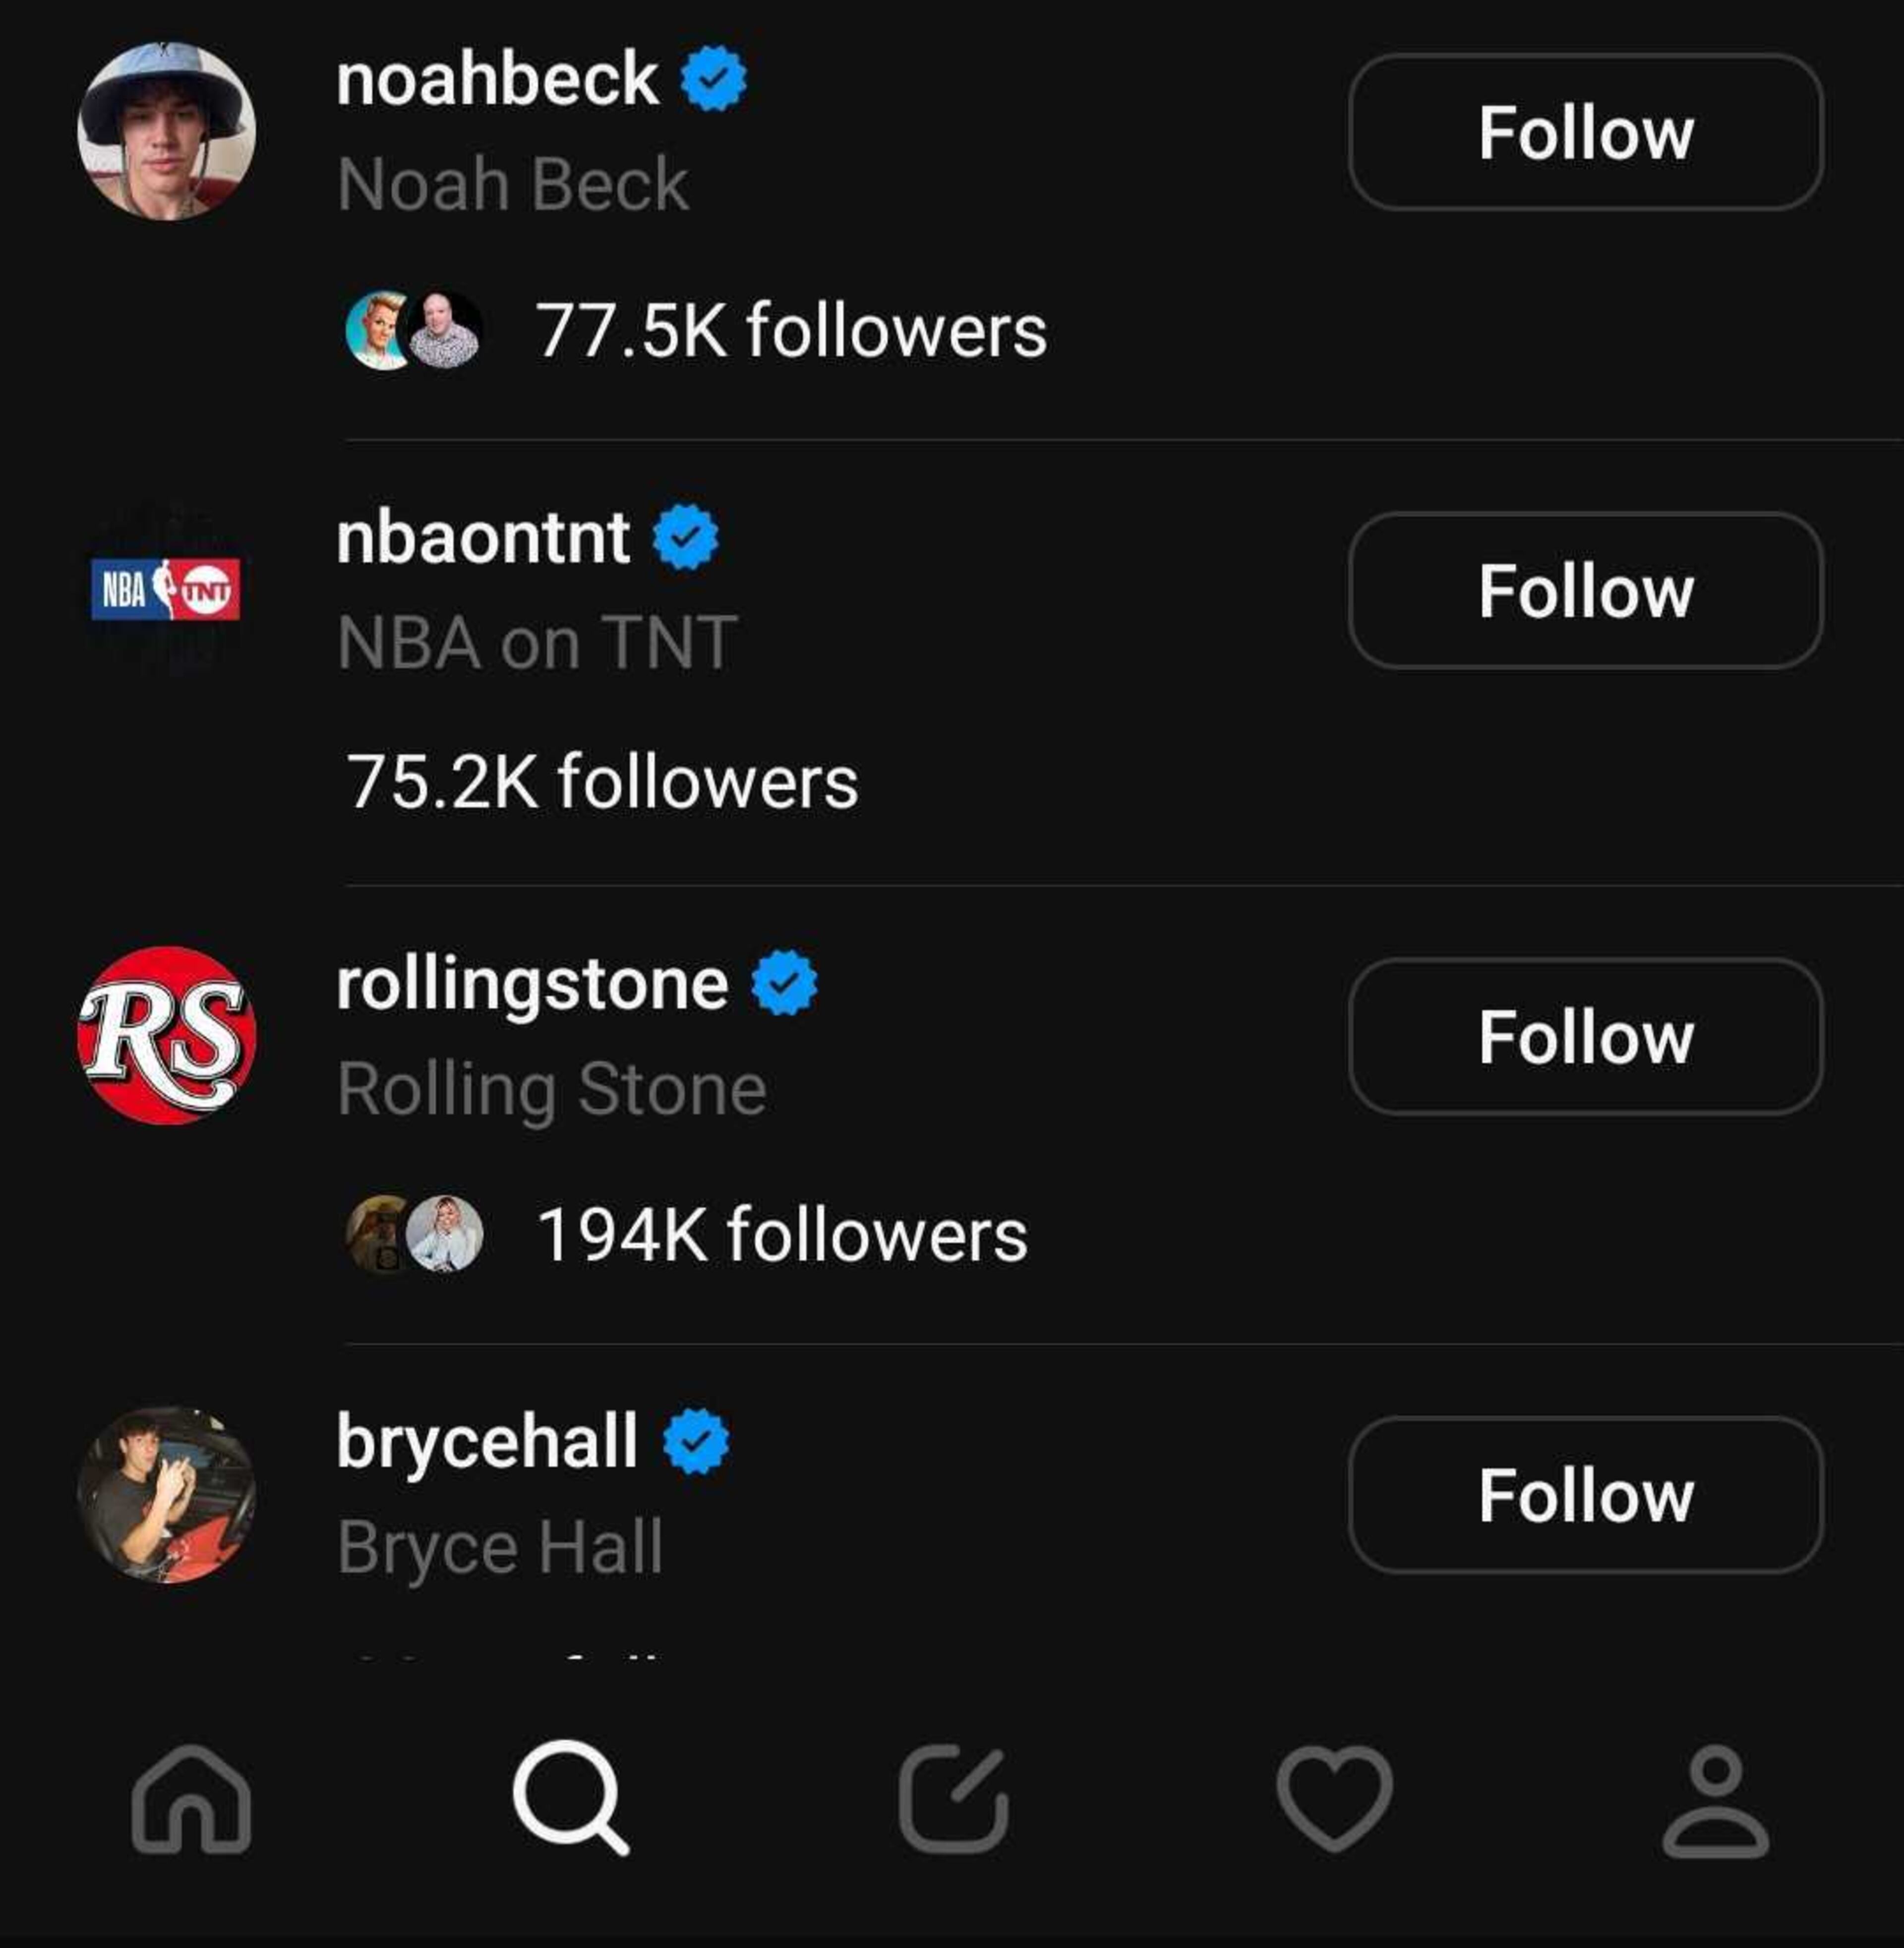1904x1948 pixels.
Task: Select the Rolling Stone RS logo avatar
Action: (167, 1036)
